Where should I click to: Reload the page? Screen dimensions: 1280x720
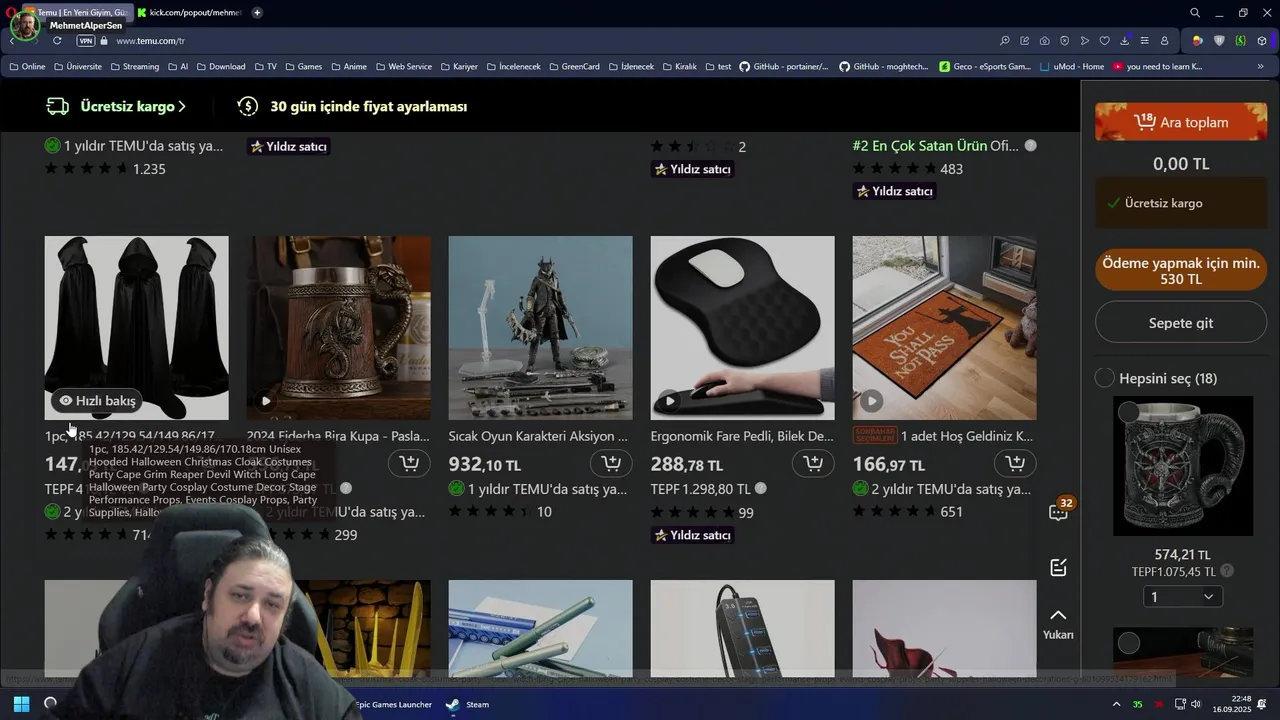click(x=57, y=41)
